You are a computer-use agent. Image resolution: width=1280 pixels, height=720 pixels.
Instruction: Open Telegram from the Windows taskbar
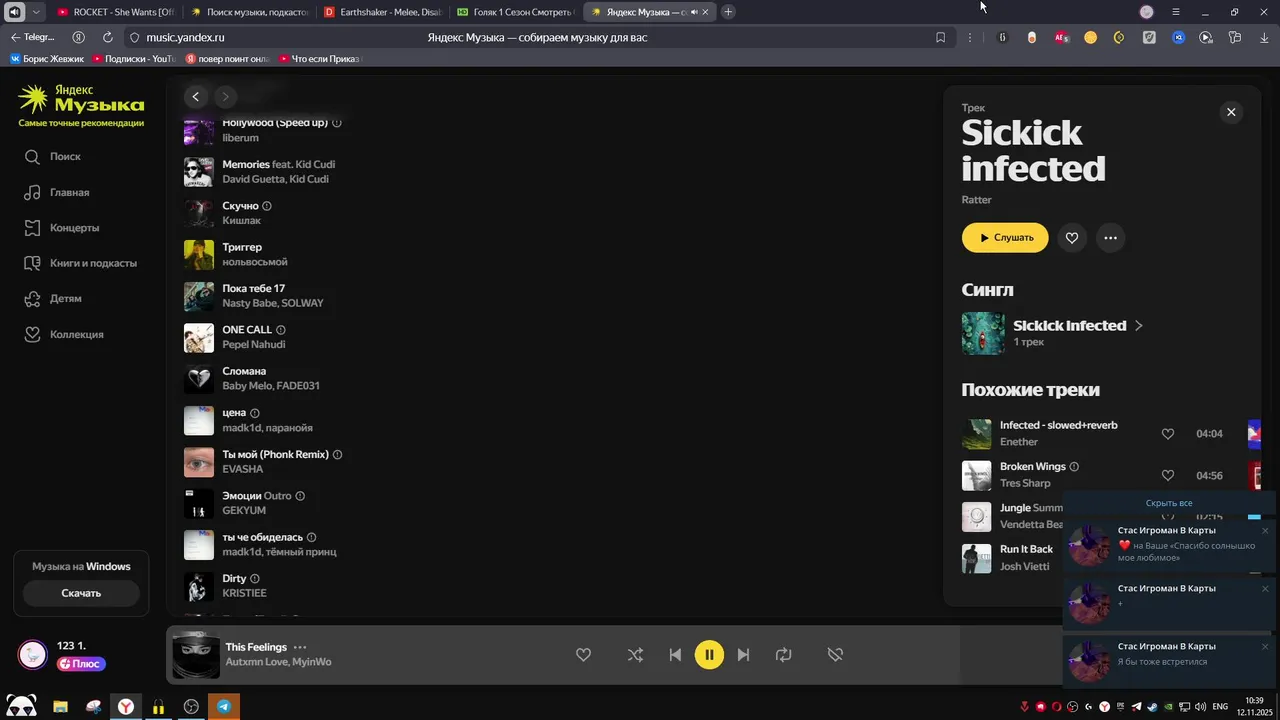coord(224,706)
